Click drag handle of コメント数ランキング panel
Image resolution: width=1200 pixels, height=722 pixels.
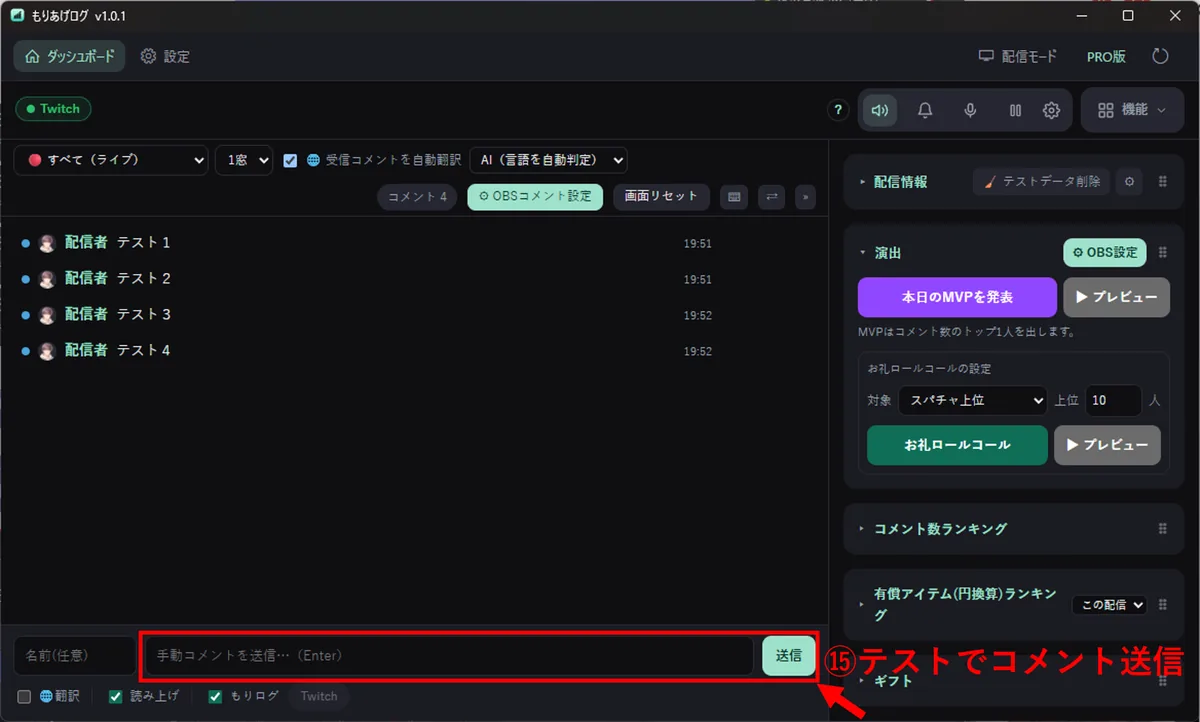(x=1162, y=528)
